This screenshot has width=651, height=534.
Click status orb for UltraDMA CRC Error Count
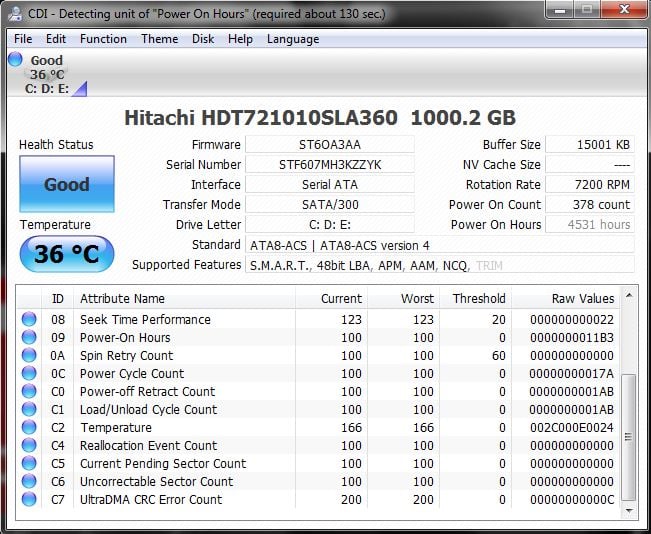coord(29,499)
